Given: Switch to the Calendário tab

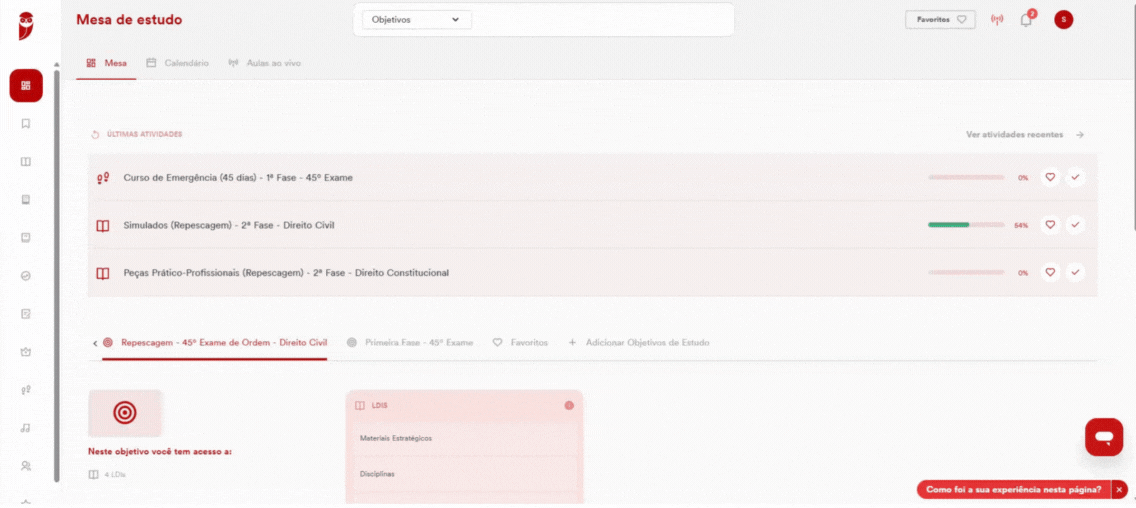Looking at the screenshot, I should pyautogui.click(x=178, y=63).
